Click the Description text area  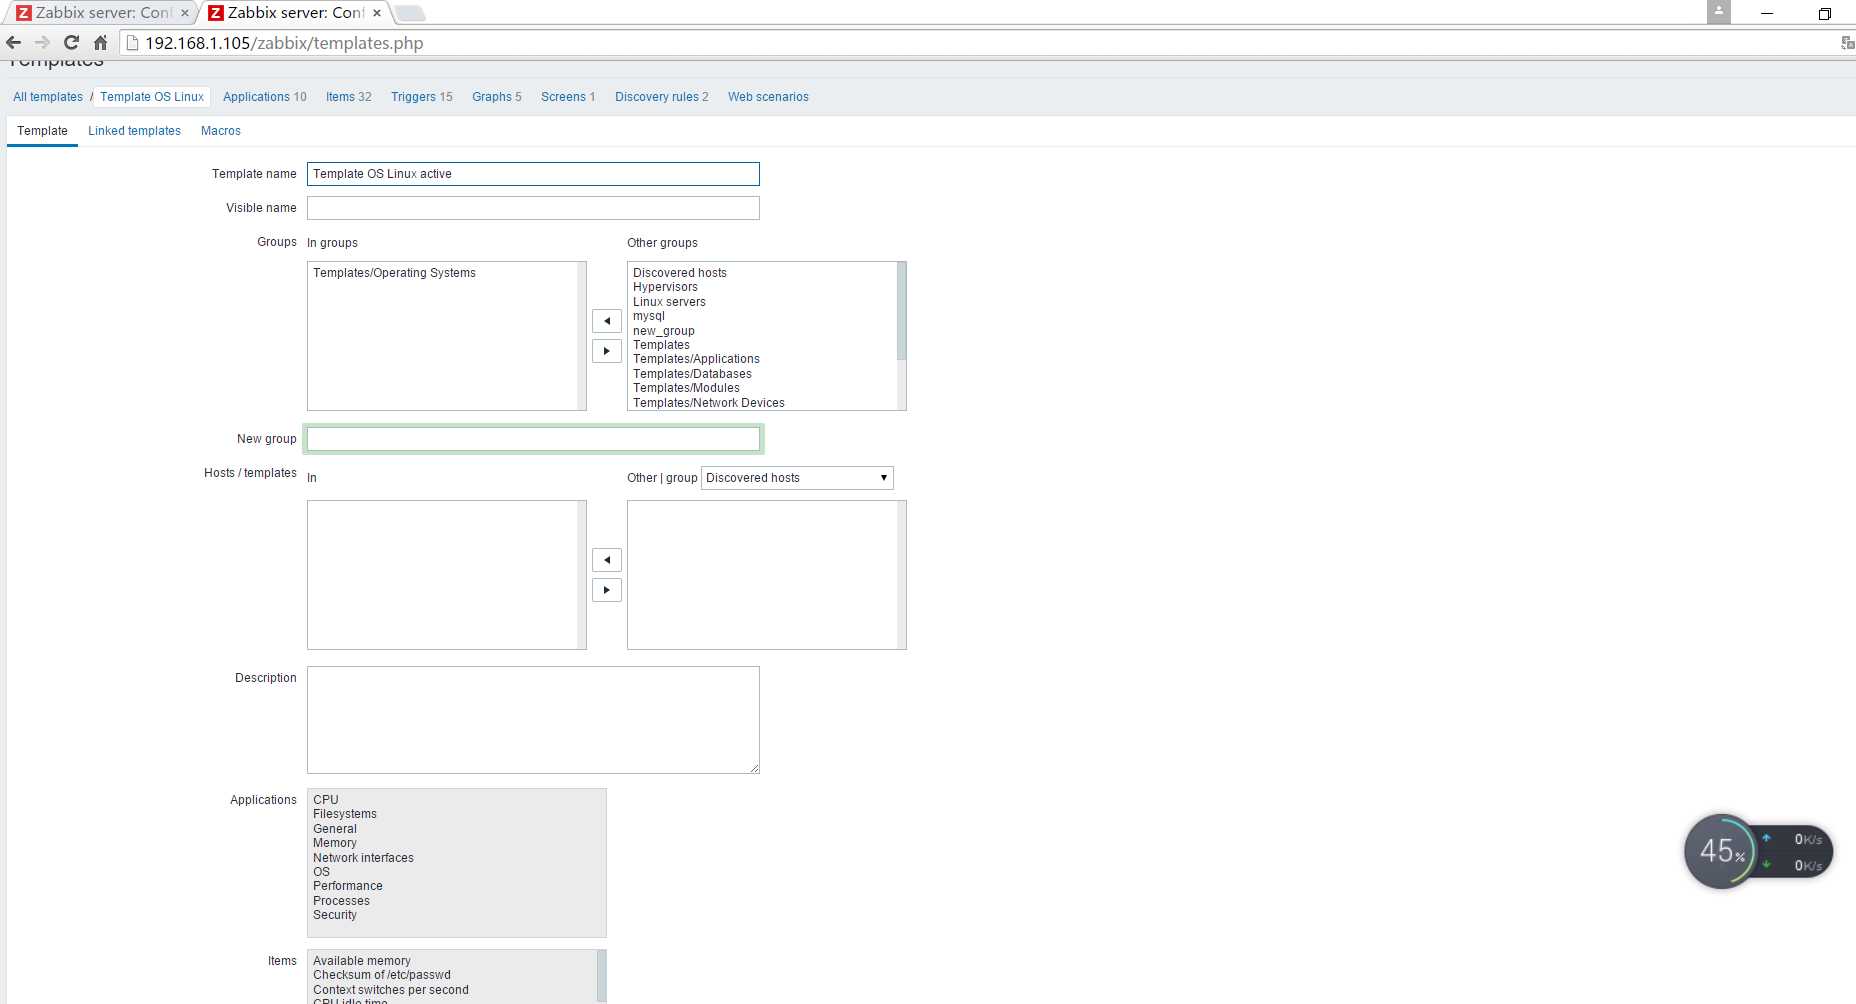tap(533, 720)
